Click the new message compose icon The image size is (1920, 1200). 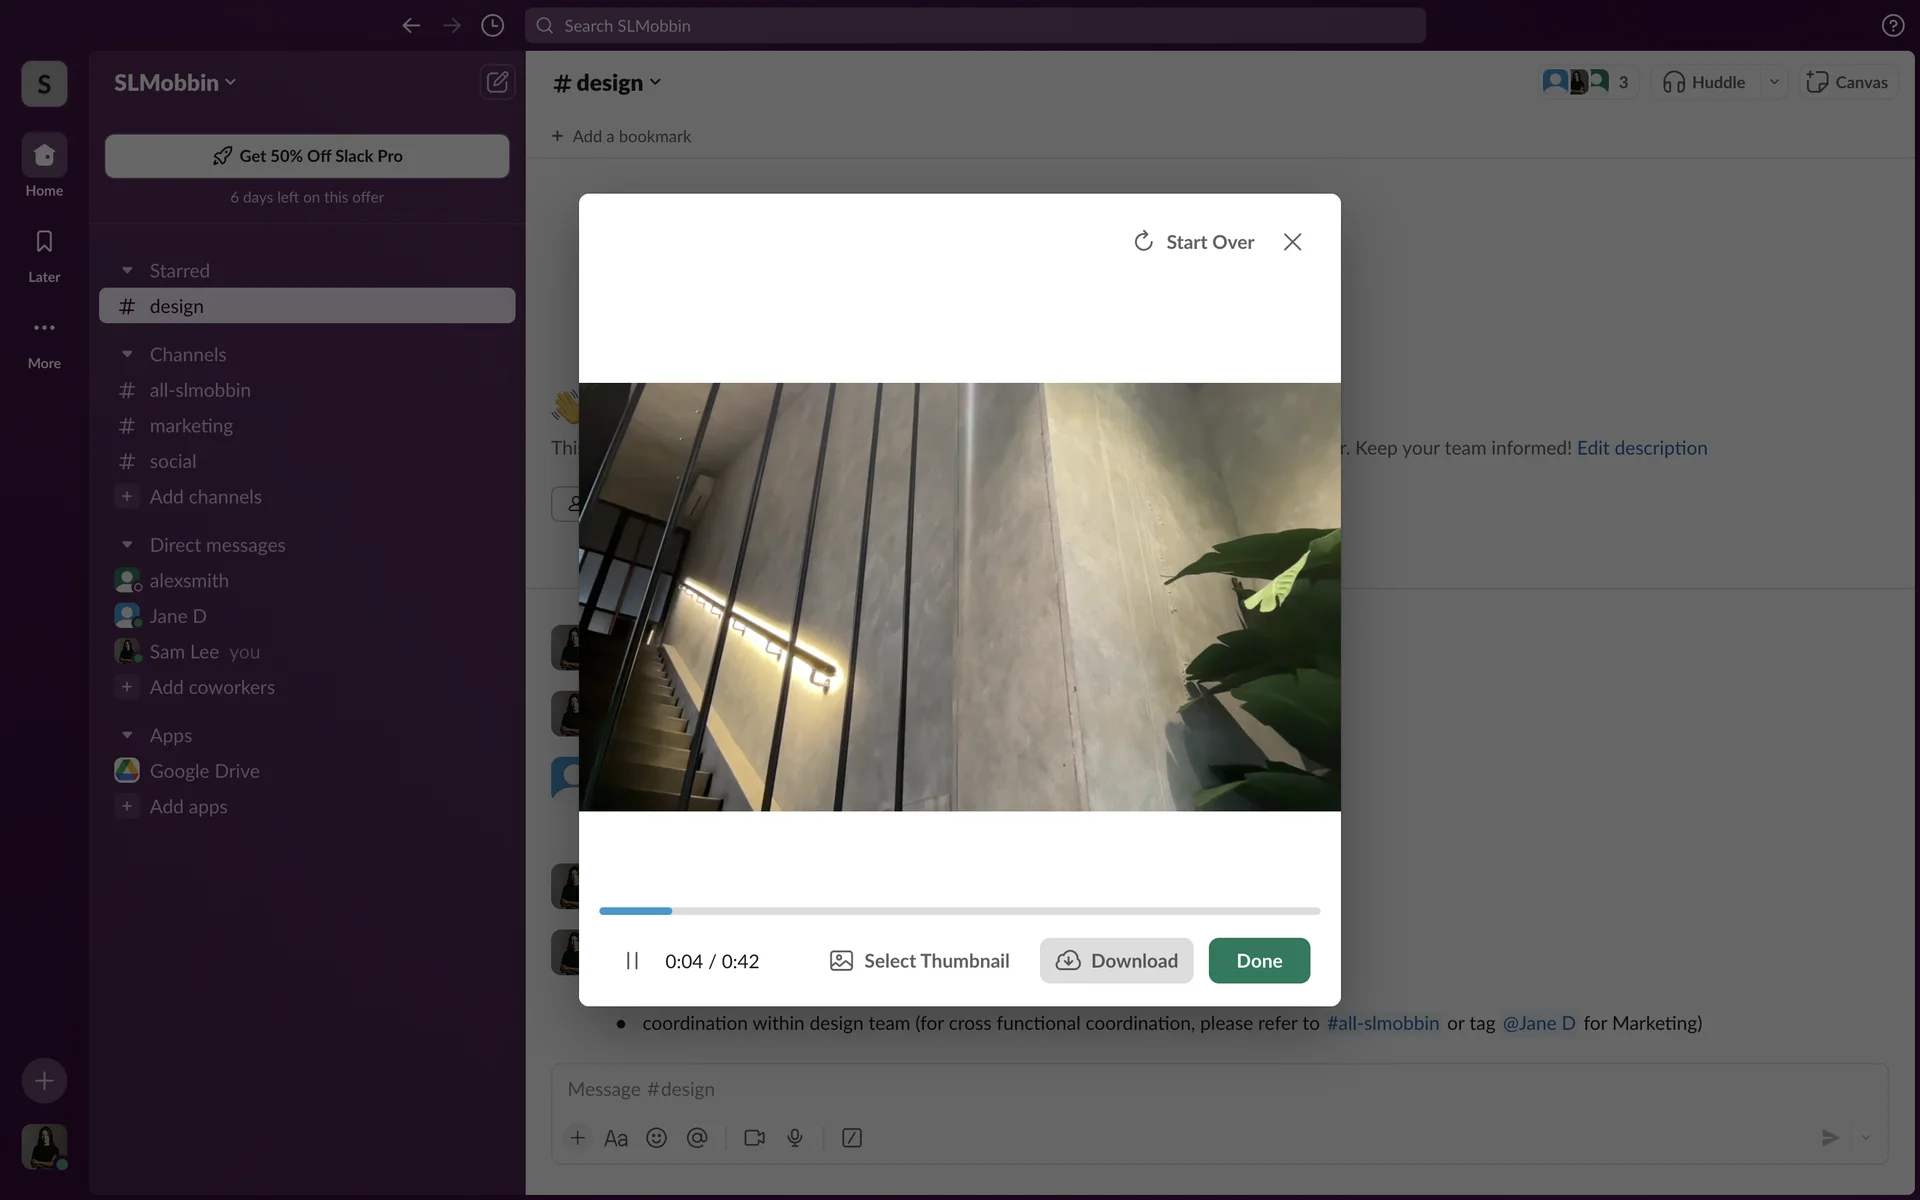497,82
